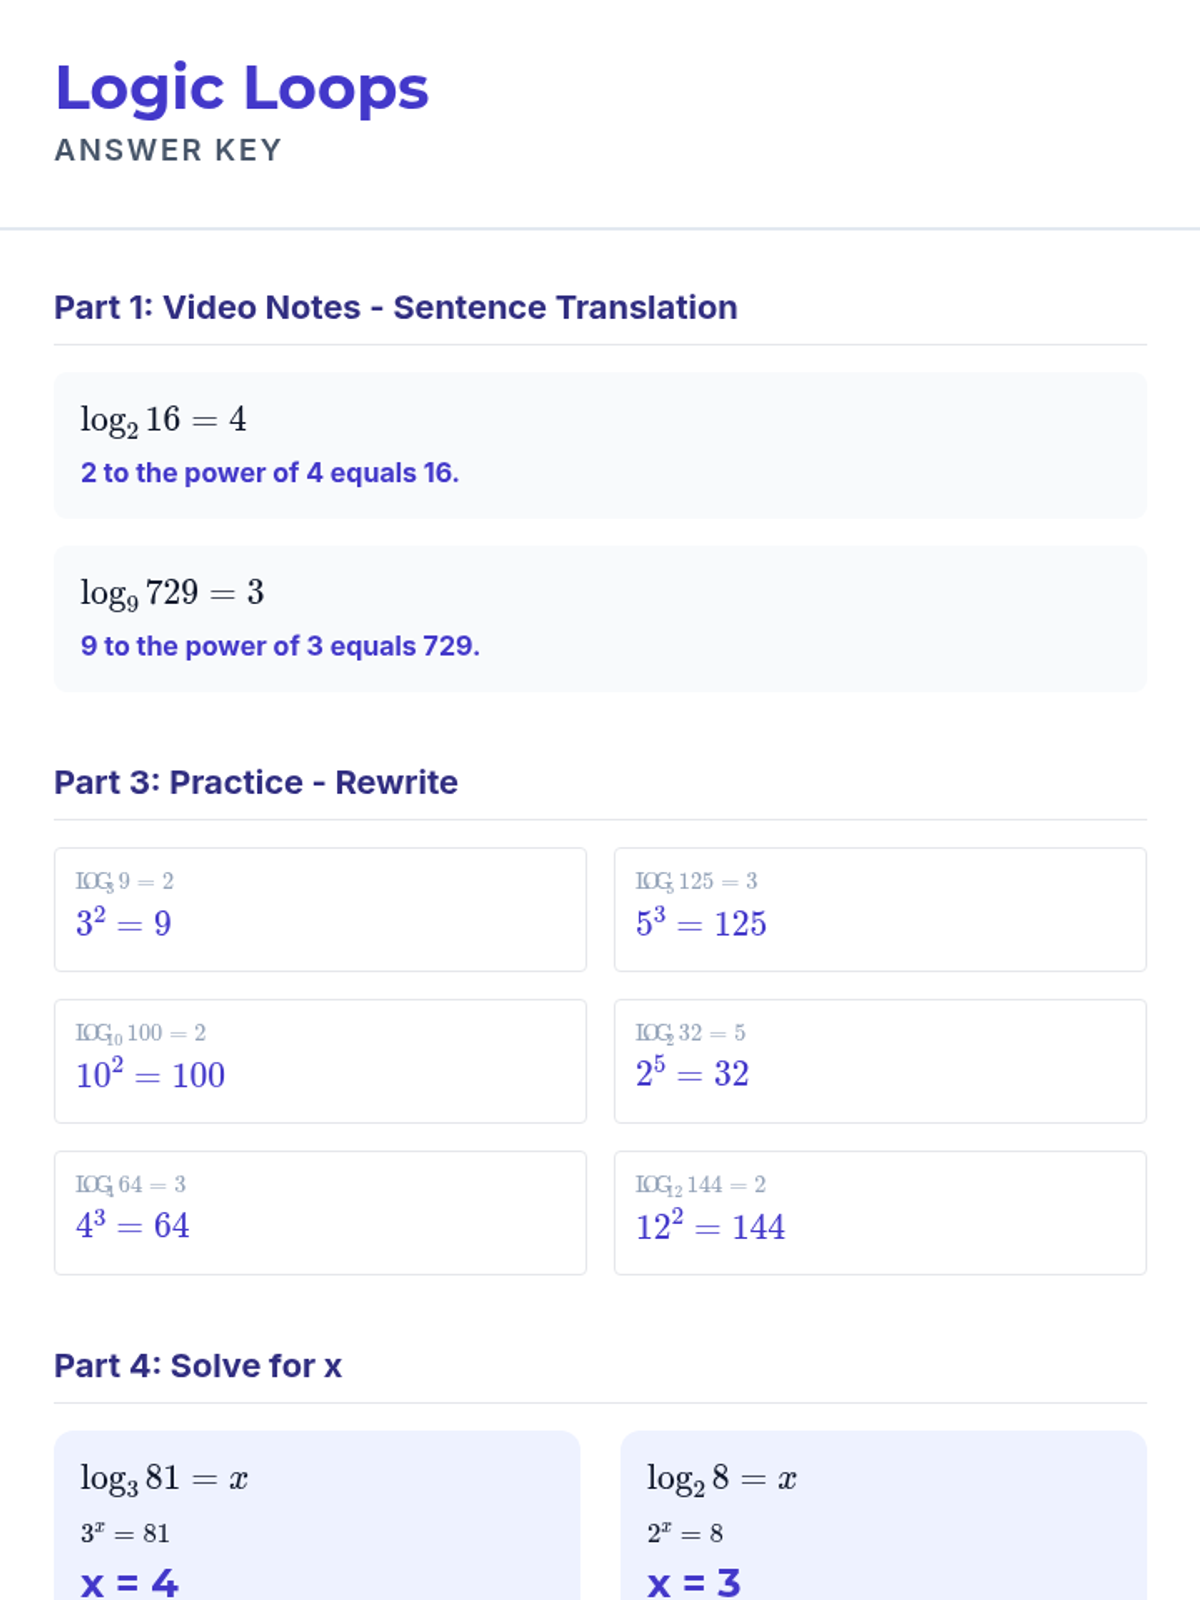Click the log base 3 of 81 problem

(x=164, y=1479)
